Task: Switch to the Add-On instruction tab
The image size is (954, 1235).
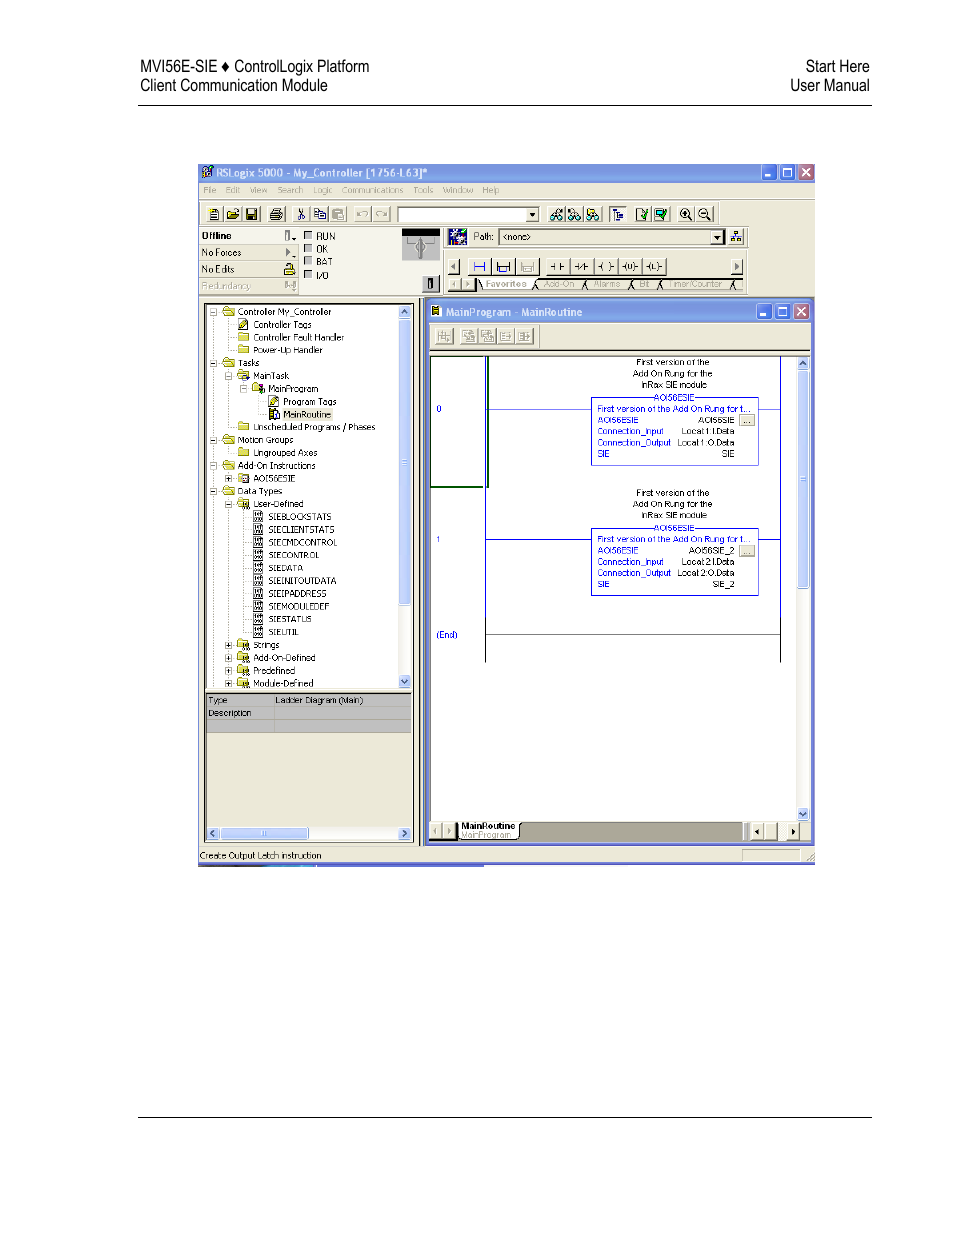Action: point(559,285)
